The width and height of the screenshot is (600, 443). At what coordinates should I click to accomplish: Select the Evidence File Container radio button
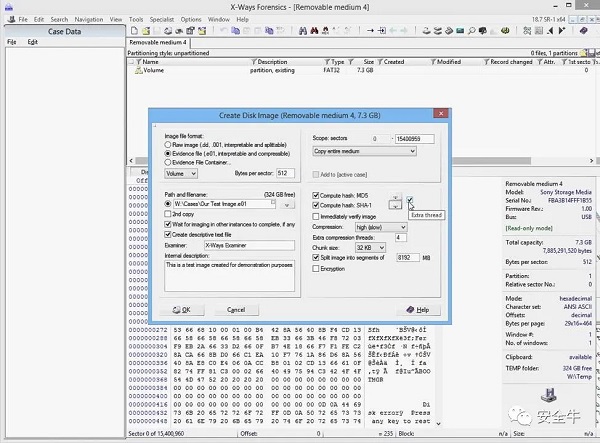pos(168,162)
